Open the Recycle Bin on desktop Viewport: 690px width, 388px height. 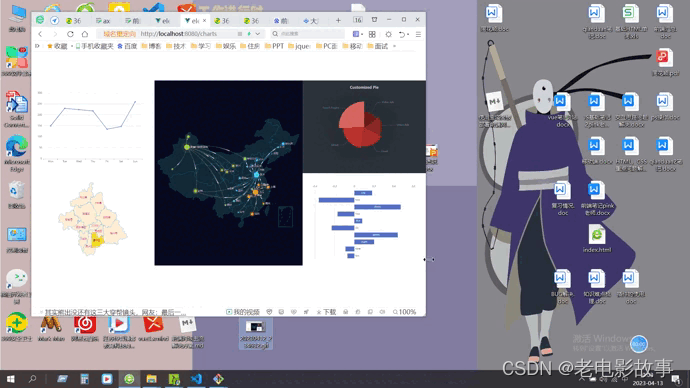click(x=16, y=195)
